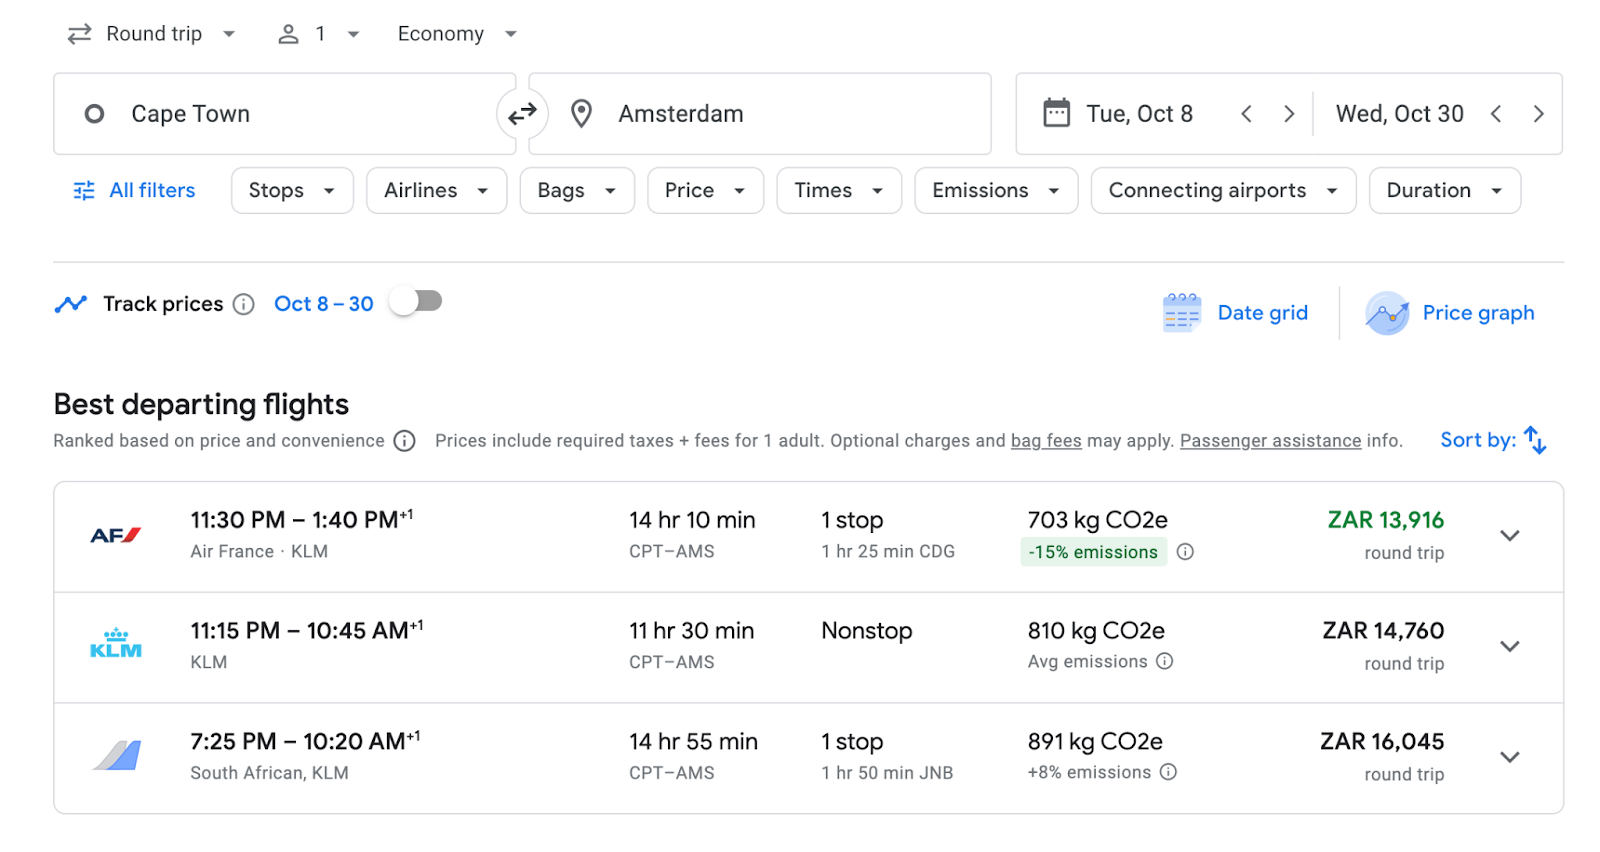Open the Airlines filter dropdown

pyautogui.click(x=437, y=190)
